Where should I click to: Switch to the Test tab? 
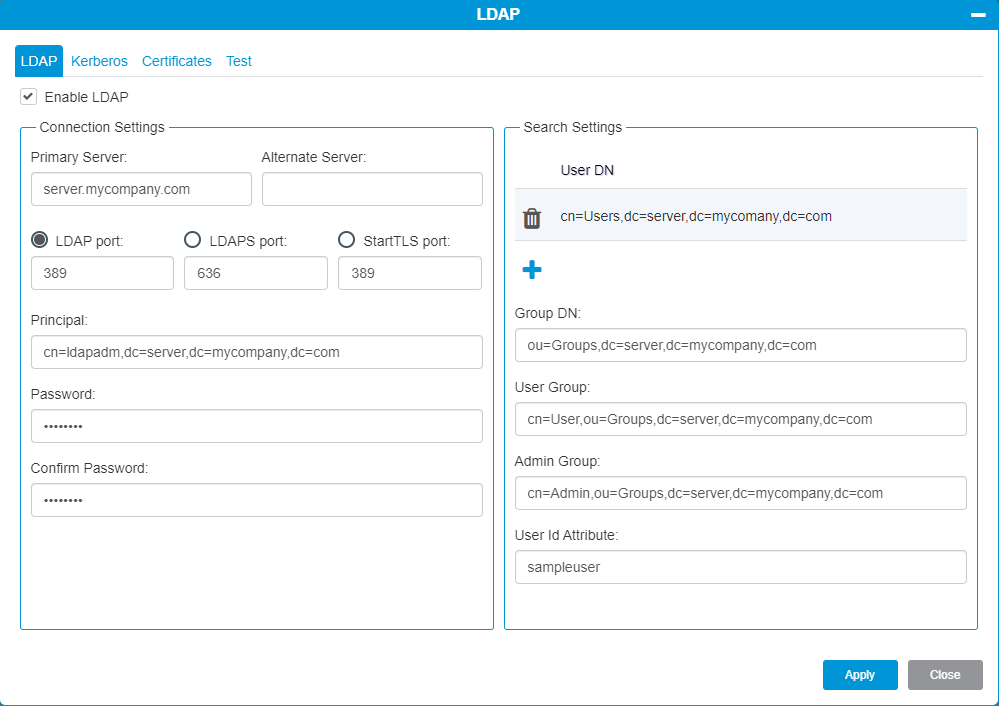239,61
